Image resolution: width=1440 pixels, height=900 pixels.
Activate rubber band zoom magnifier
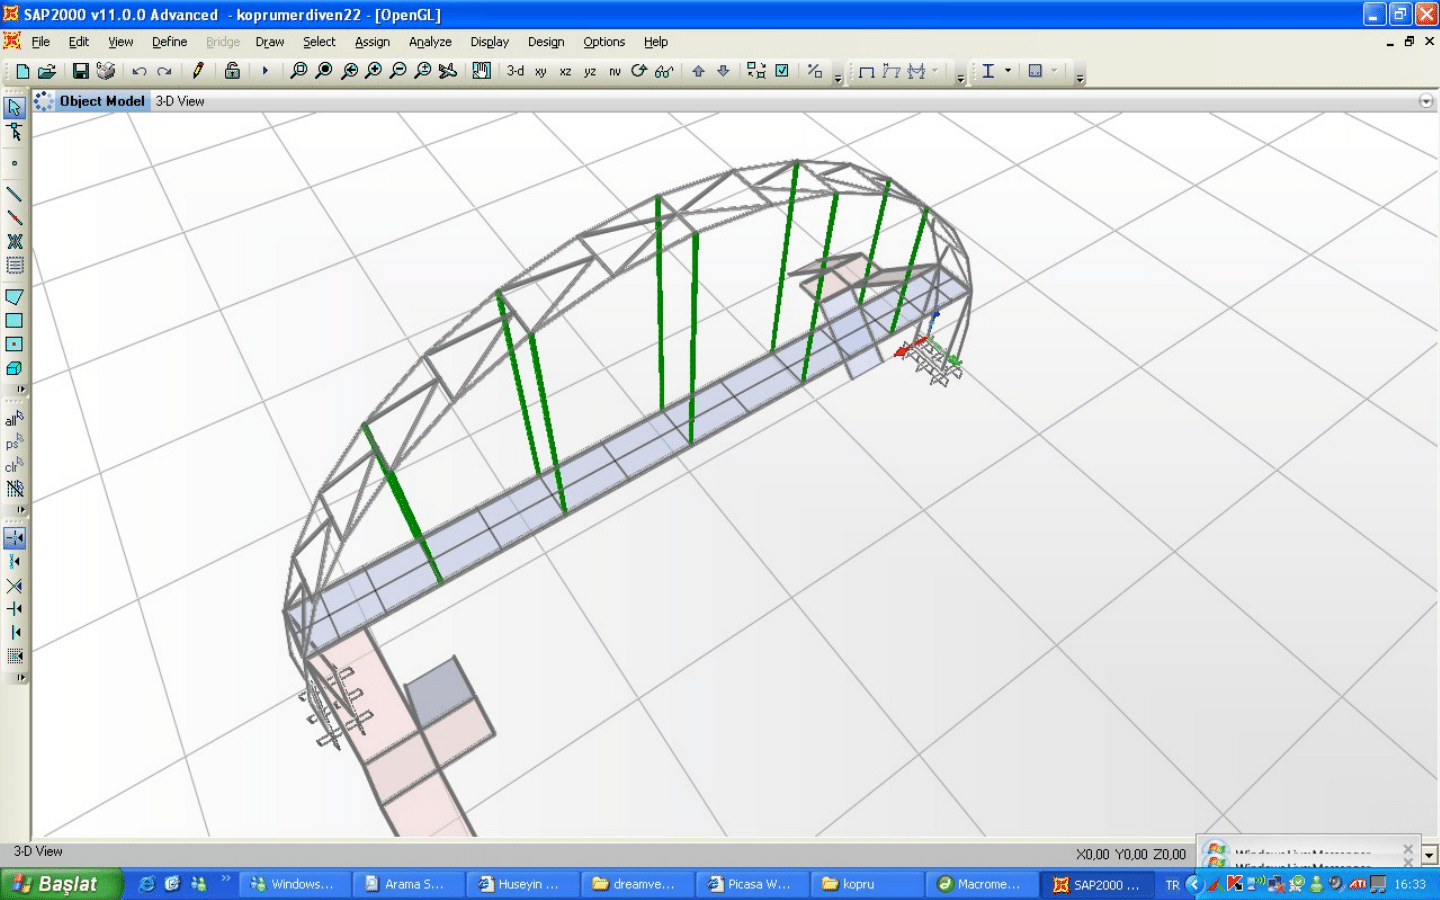pos(299,71)
